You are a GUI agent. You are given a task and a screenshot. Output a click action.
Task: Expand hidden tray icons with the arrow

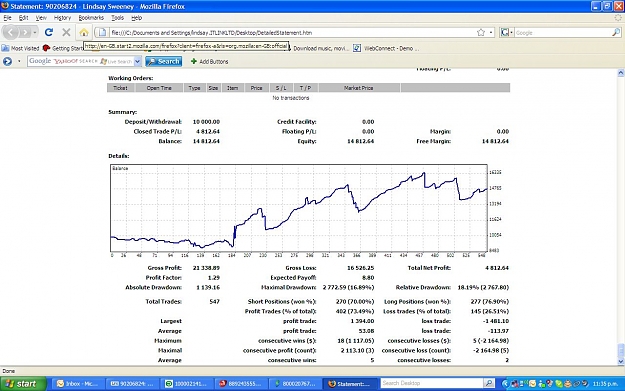click(x=505, y=384)
